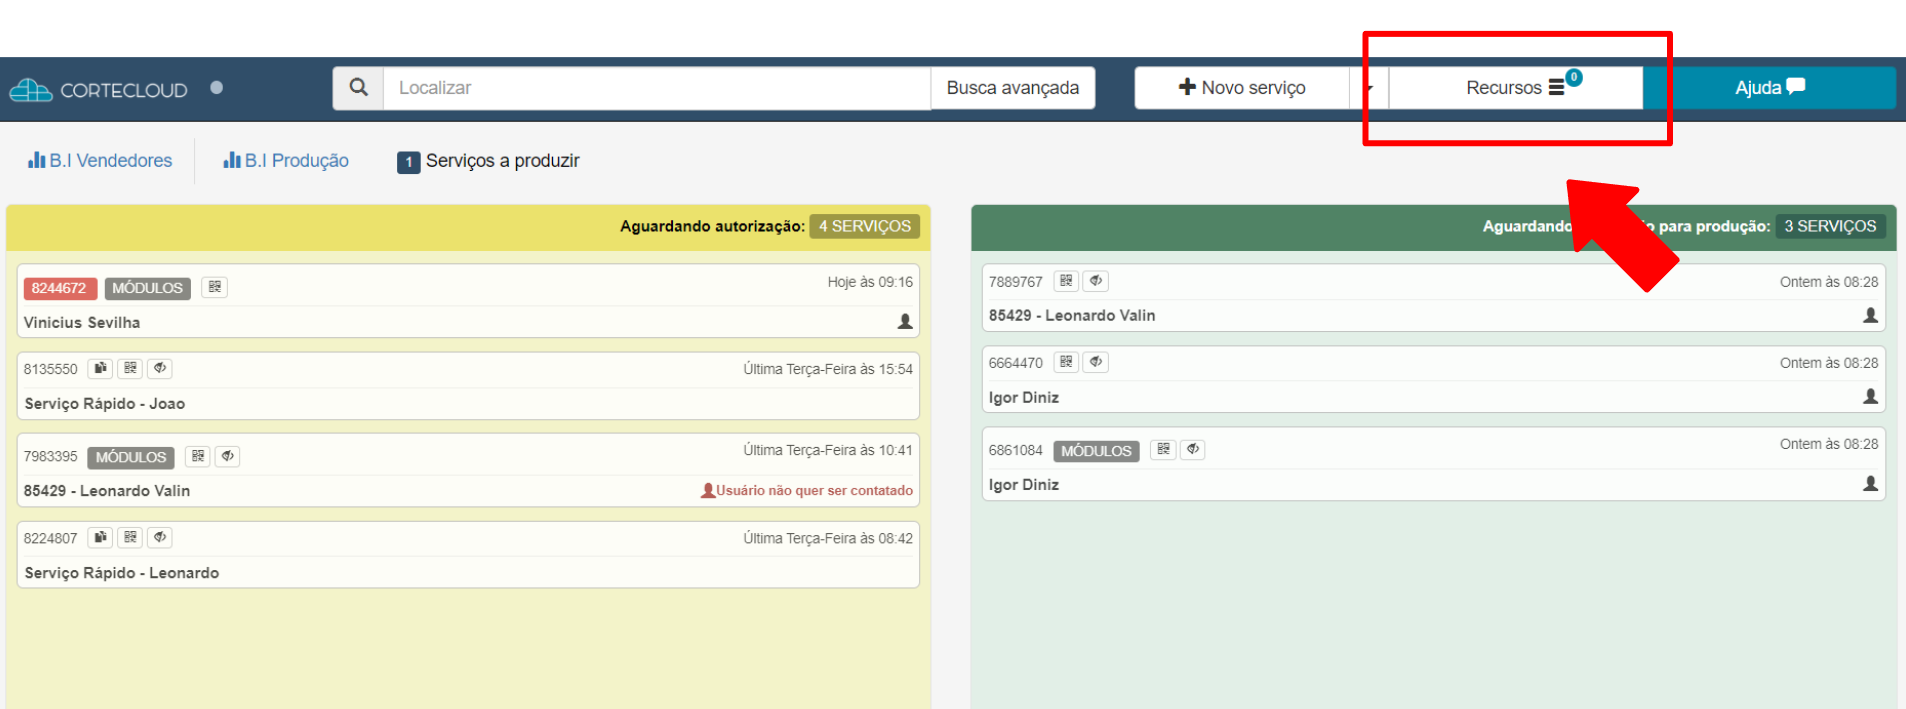Image resolution: width=1906 pixels, height=709 pixels.
Task: Click the magnifier search icon
Action: point(358,88)
